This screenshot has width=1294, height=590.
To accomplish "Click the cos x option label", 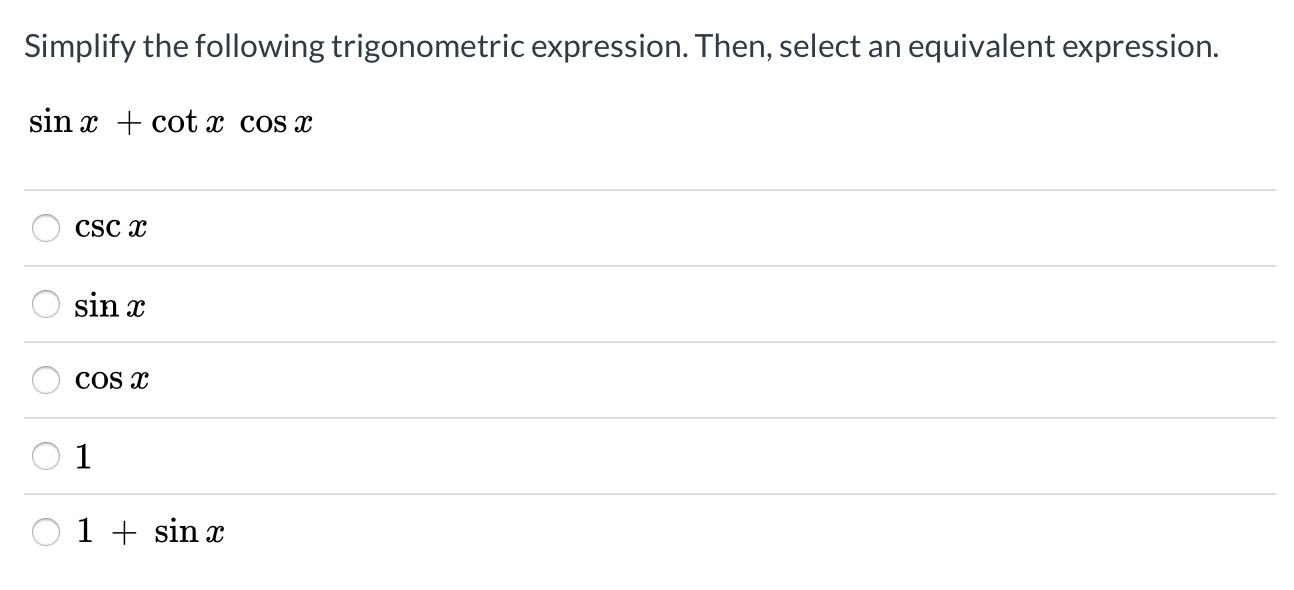I will click(112, 379).
